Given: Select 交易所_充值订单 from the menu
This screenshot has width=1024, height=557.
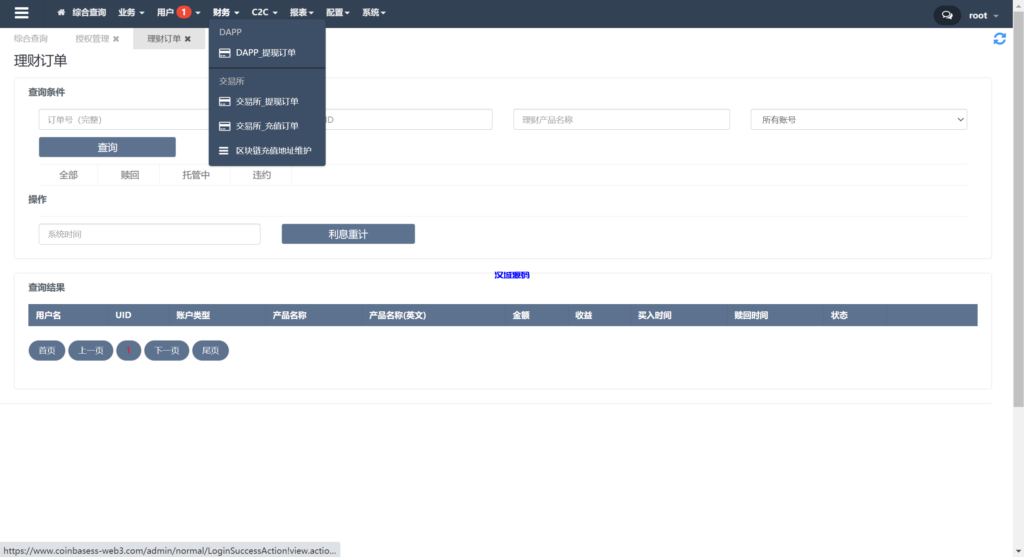Looking at the screenshot, I should pos(266,126).
